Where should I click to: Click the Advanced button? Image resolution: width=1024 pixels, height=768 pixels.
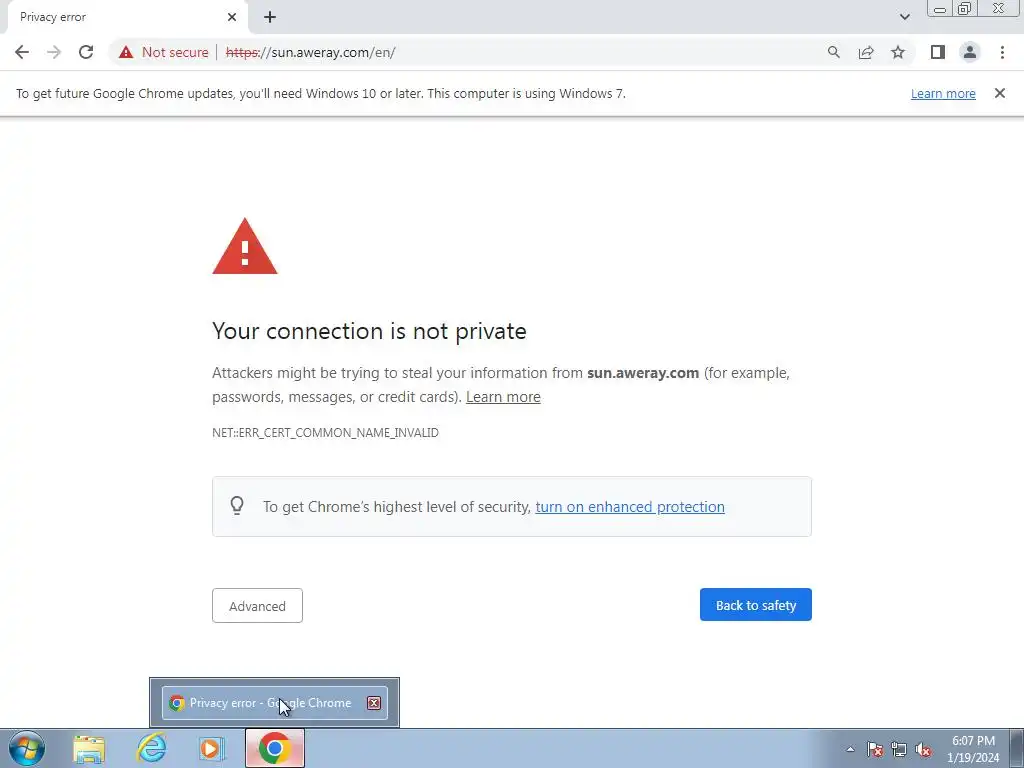(257, 605)
